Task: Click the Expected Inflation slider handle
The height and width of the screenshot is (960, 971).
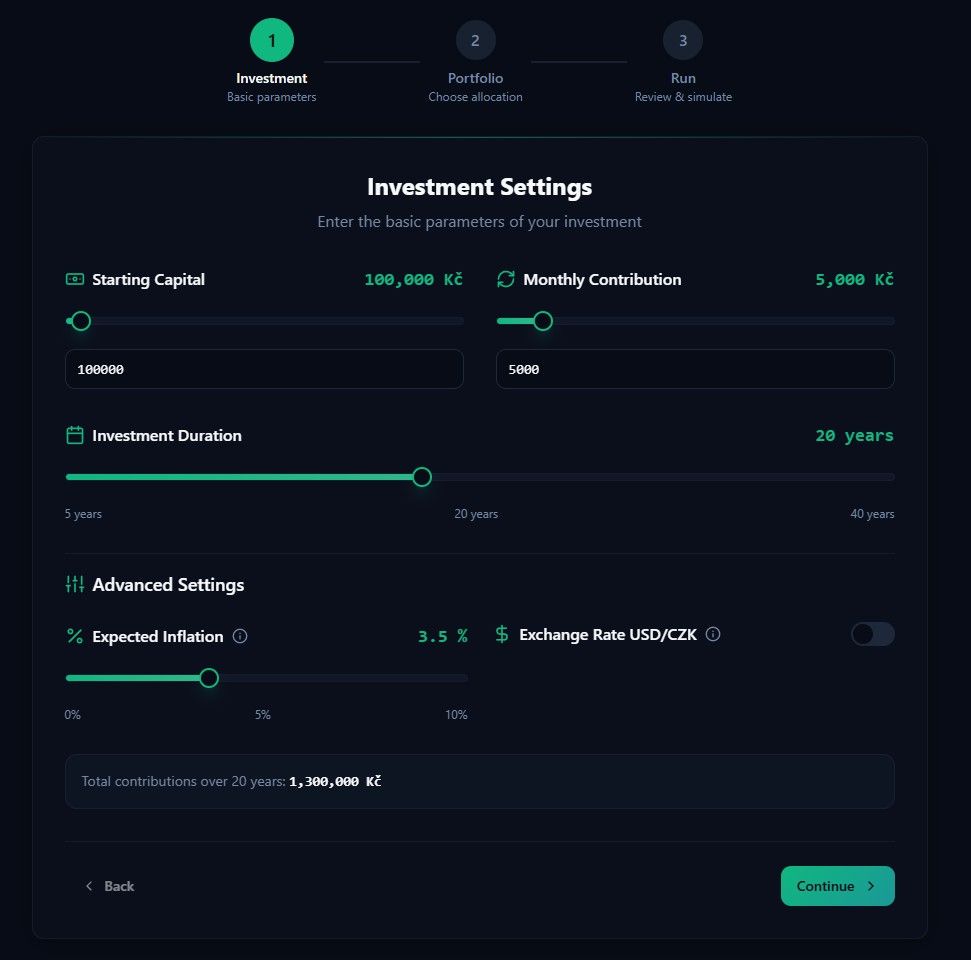Action: pos(208,678)
